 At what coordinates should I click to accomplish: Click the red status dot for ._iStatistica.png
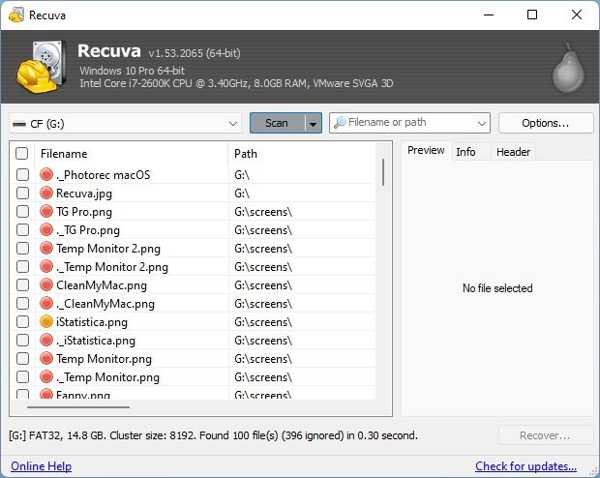click(x=46, y=340)
